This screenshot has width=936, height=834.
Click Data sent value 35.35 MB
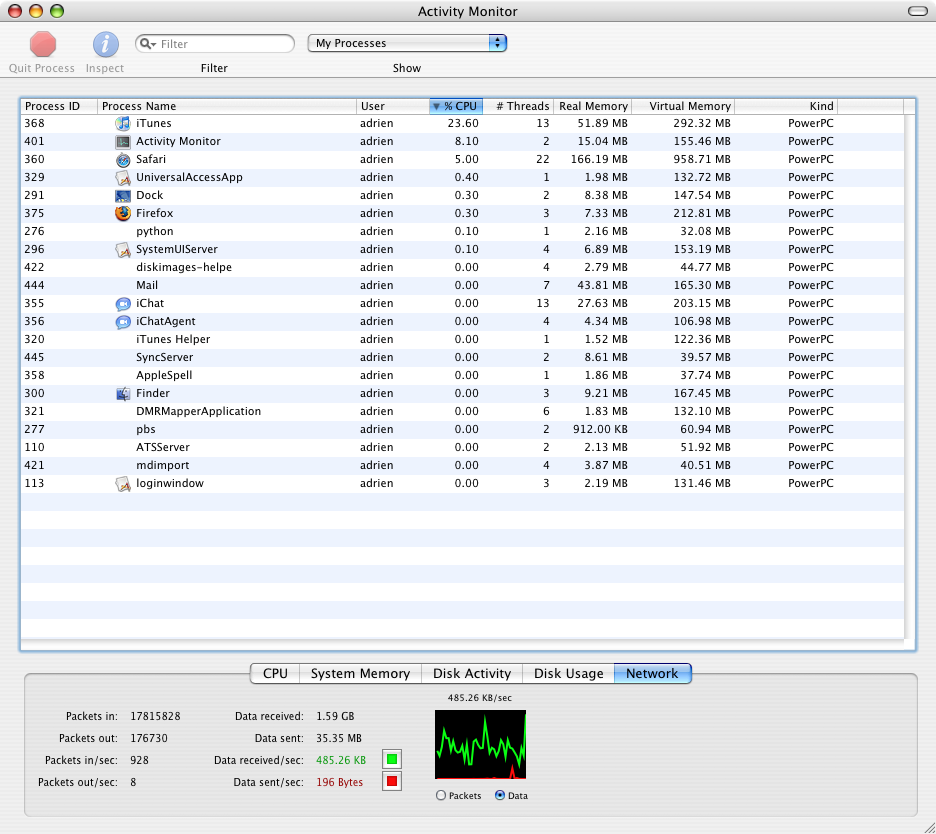339,738
